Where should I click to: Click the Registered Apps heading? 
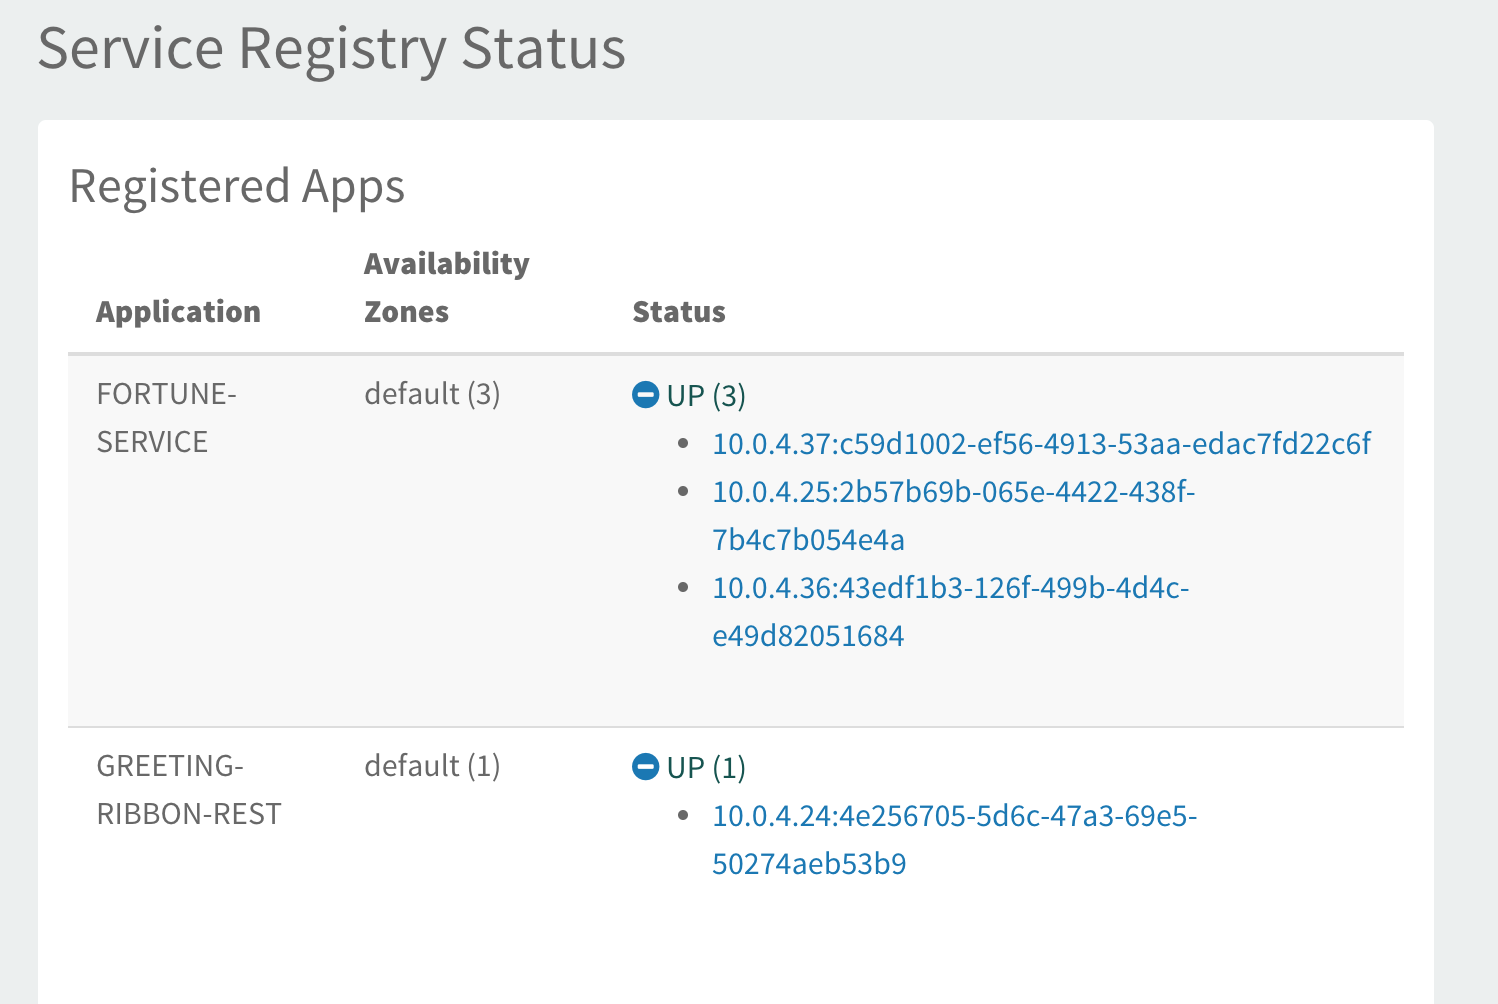click(237, 187)
